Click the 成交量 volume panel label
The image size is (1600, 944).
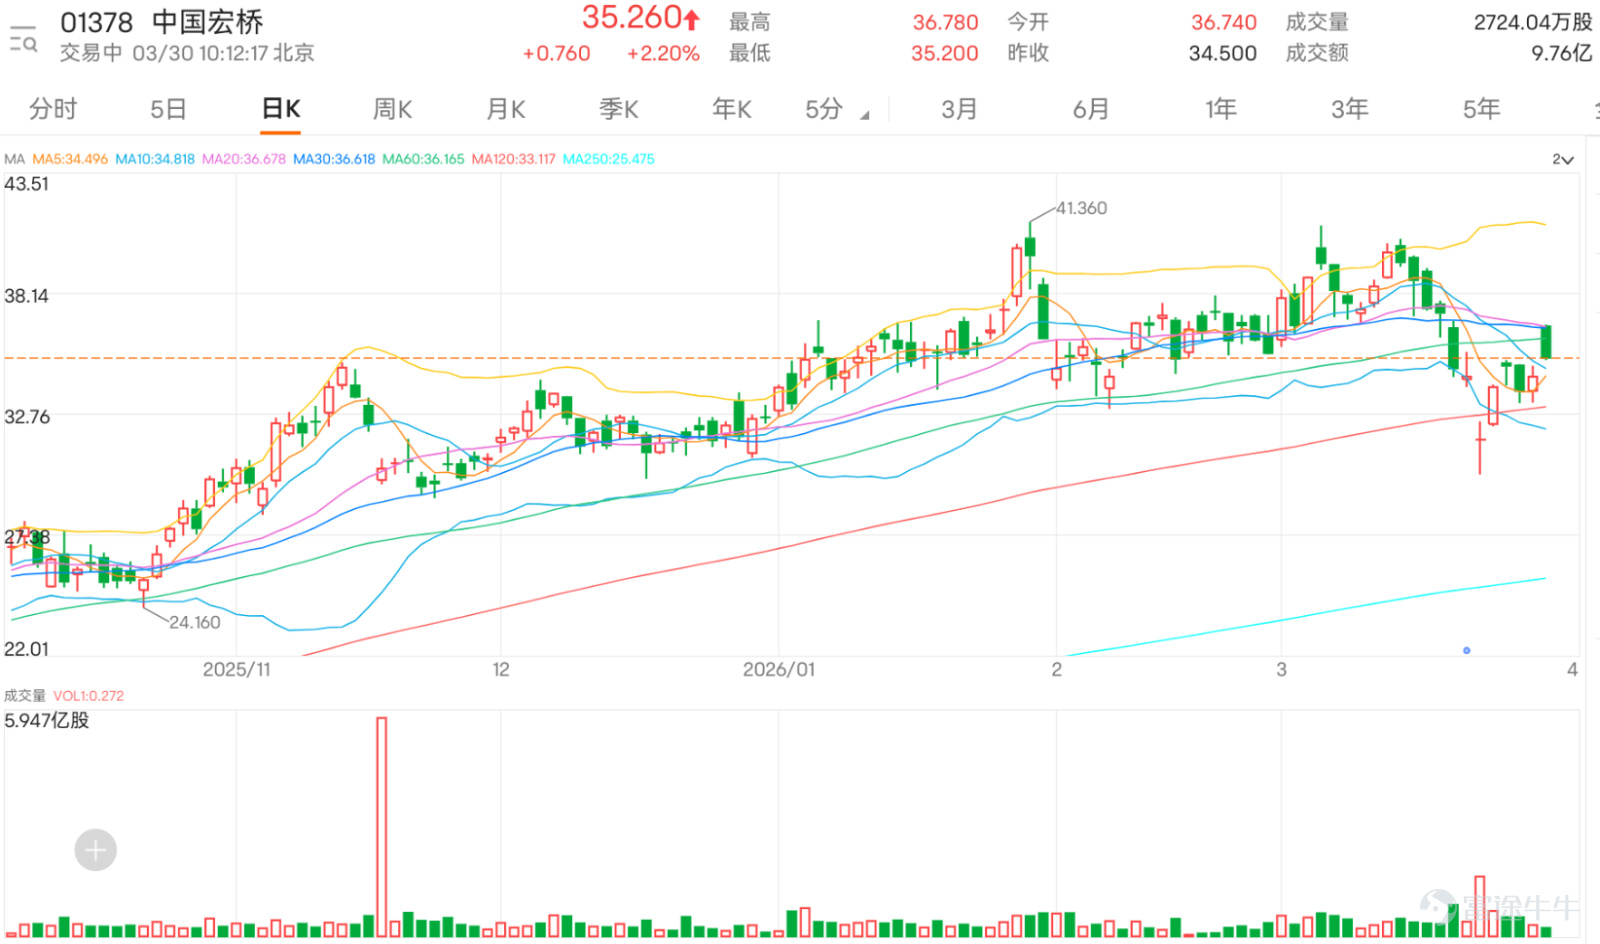(x=25, y=696)
